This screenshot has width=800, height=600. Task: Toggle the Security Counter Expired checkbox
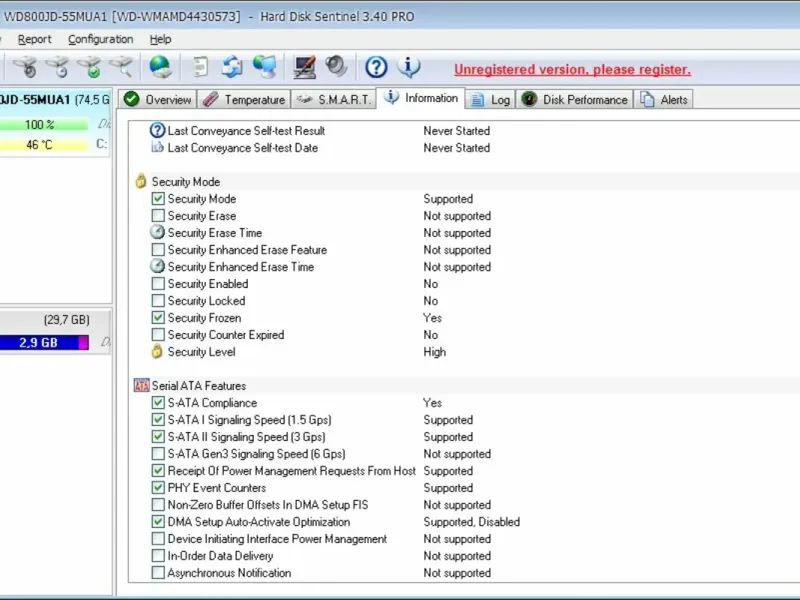[x=158, y=334]
